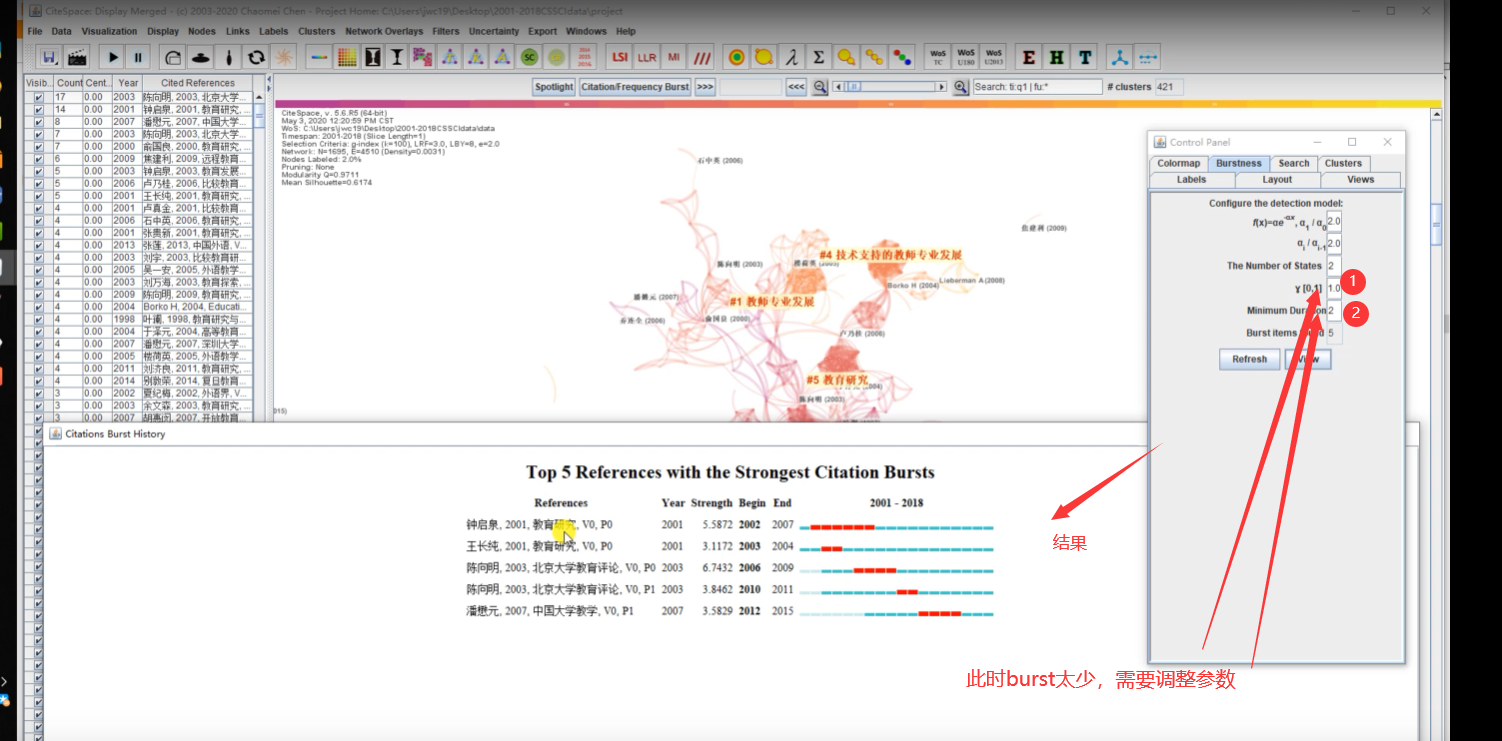Click the circular refresh arrows icon
This screenshot has width=1502, height=741.
click(257, 57)
